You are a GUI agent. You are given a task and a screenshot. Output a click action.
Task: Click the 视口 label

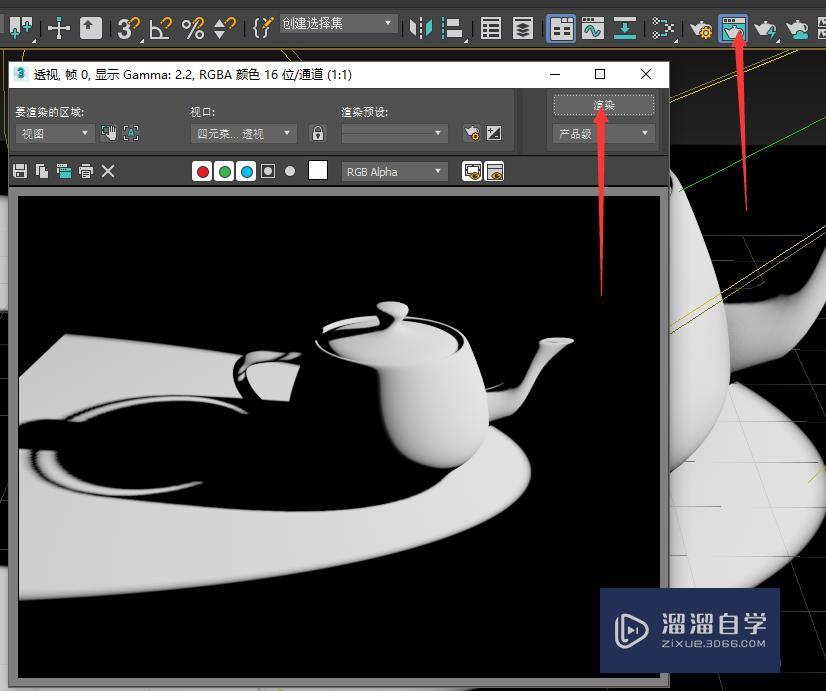click(x=203, y=112)
